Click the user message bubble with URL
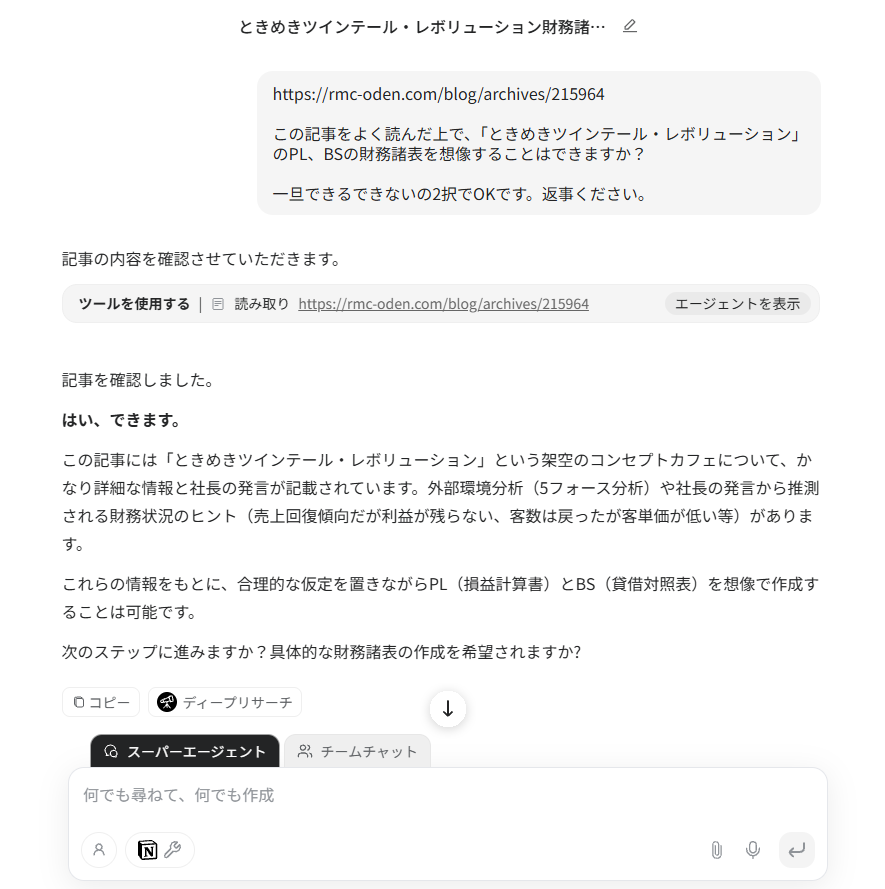 click(x=539, y=143)
